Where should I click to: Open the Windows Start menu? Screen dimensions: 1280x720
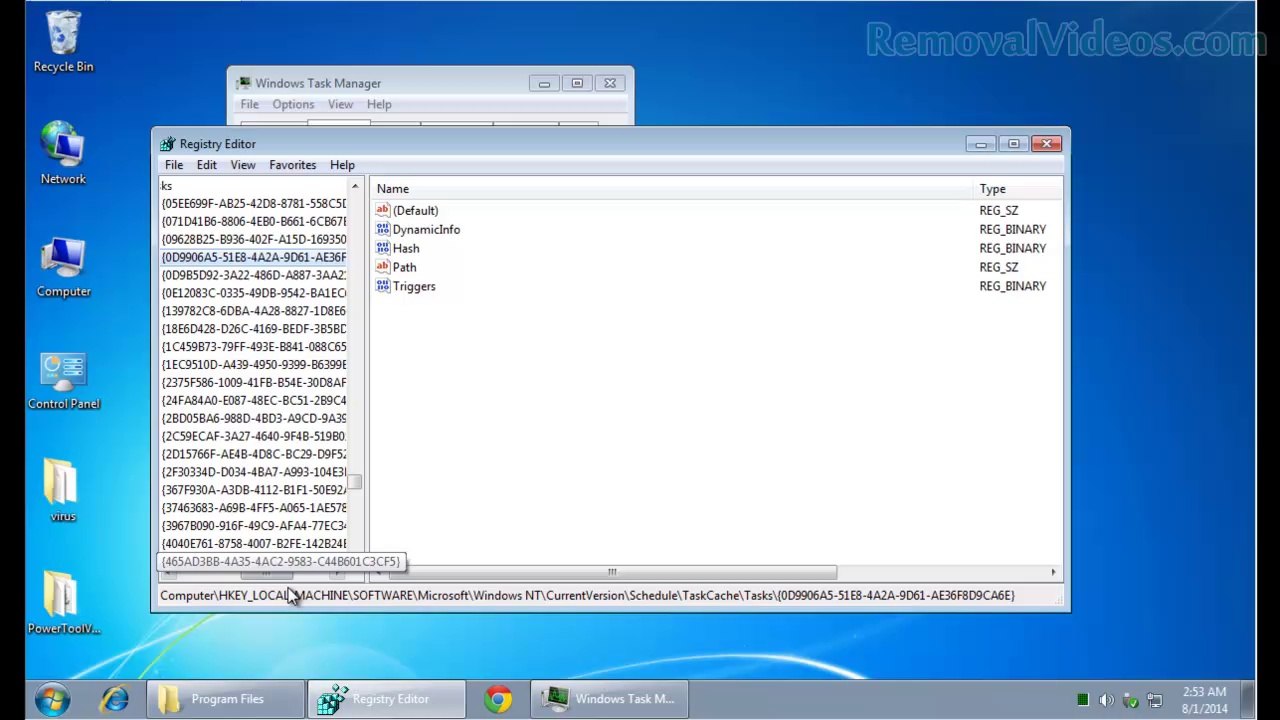pos(52,699)
